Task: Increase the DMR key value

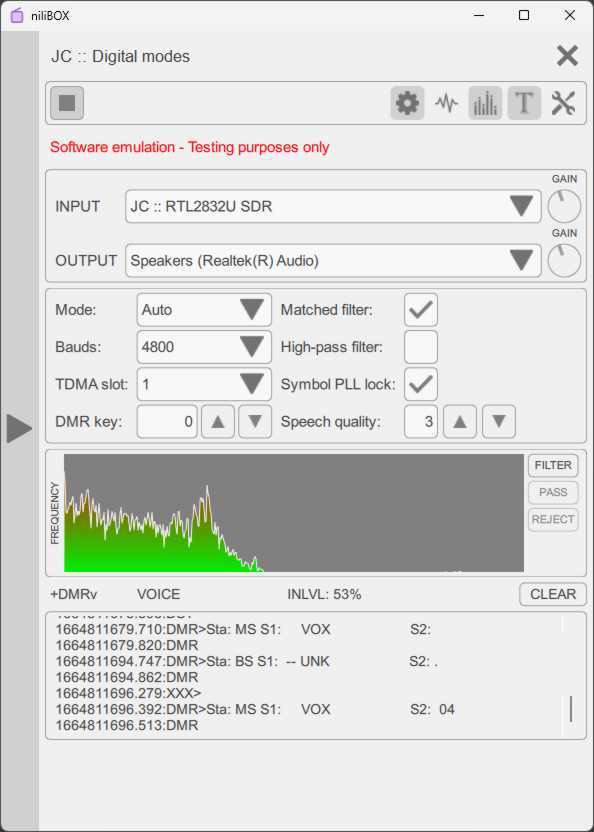Action: click(218, 422)
